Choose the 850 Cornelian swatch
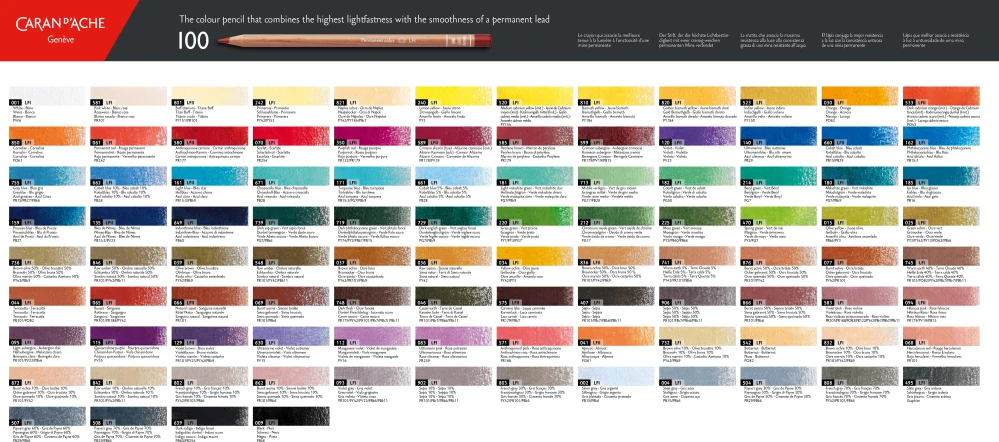Viewport: 999px width, 442px height. click(x=47, y=136)
